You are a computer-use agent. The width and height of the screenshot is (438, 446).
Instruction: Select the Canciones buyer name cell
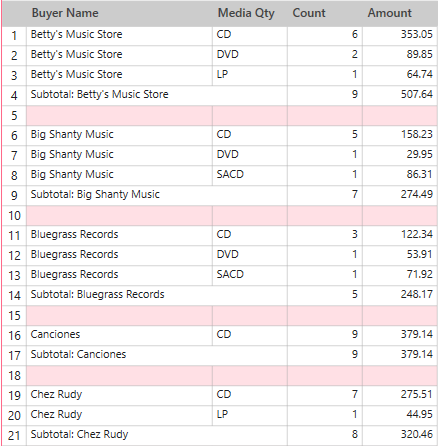point(119,336)
